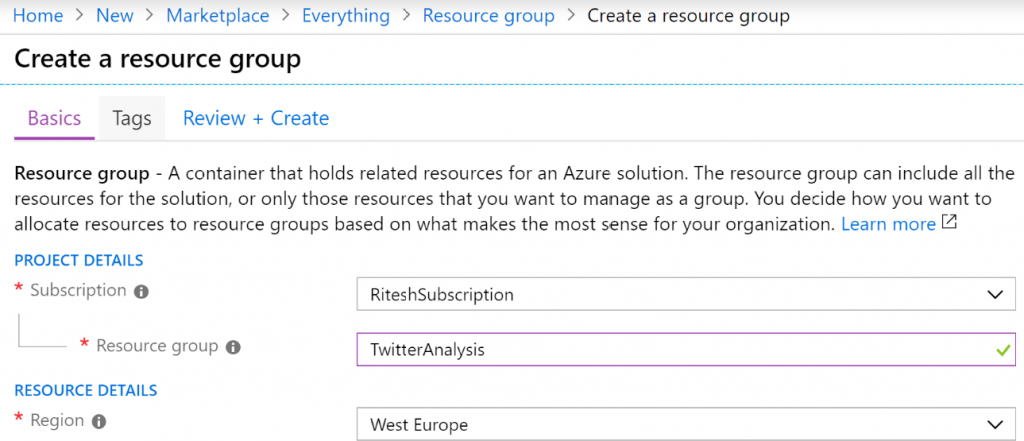The width and height of the screenshot is (1024, 441).
Task: Go to the Review + Create tab
Action: click(256, 118)
